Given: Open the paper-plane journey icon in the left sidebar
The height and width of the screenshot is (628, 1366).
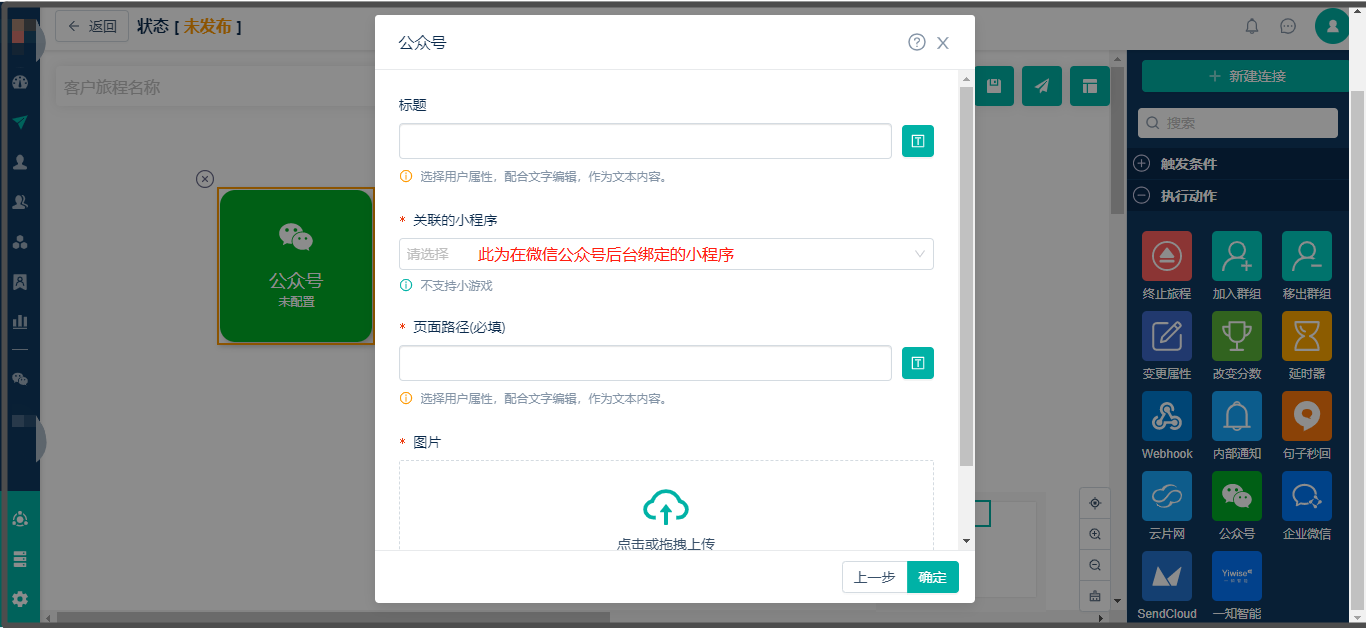Looking at the screenshot, I should pyautogui.click(x=20, y=122).
